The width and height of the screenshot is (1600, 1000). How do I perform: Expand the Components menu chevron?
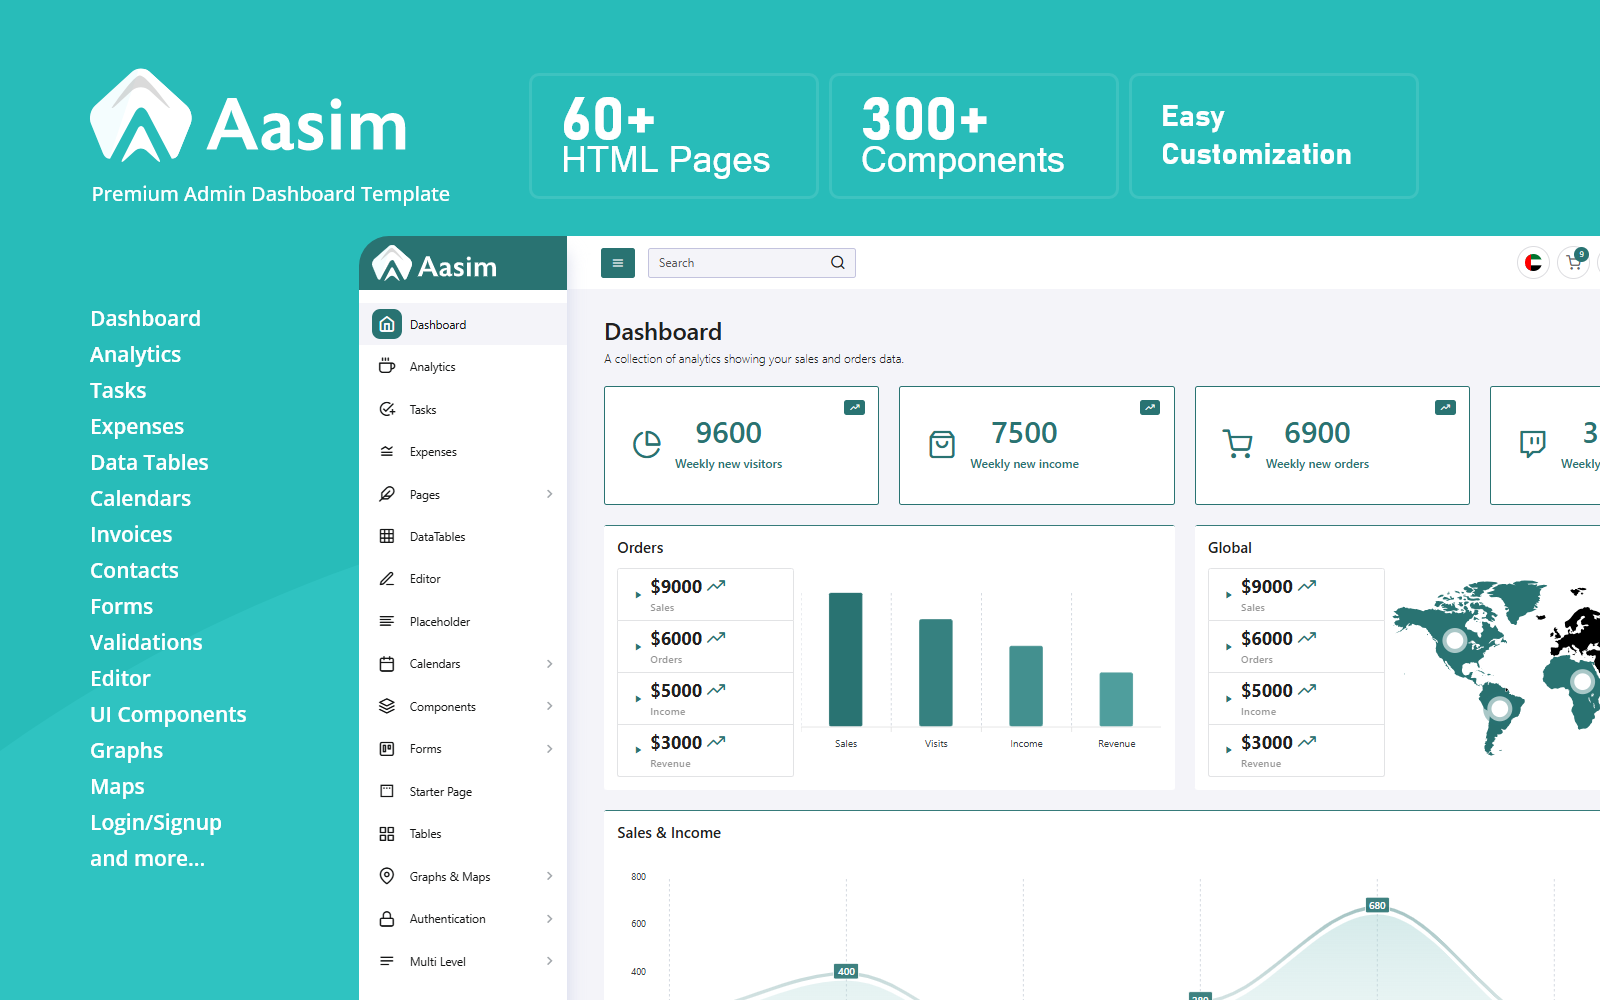point(549,706)
